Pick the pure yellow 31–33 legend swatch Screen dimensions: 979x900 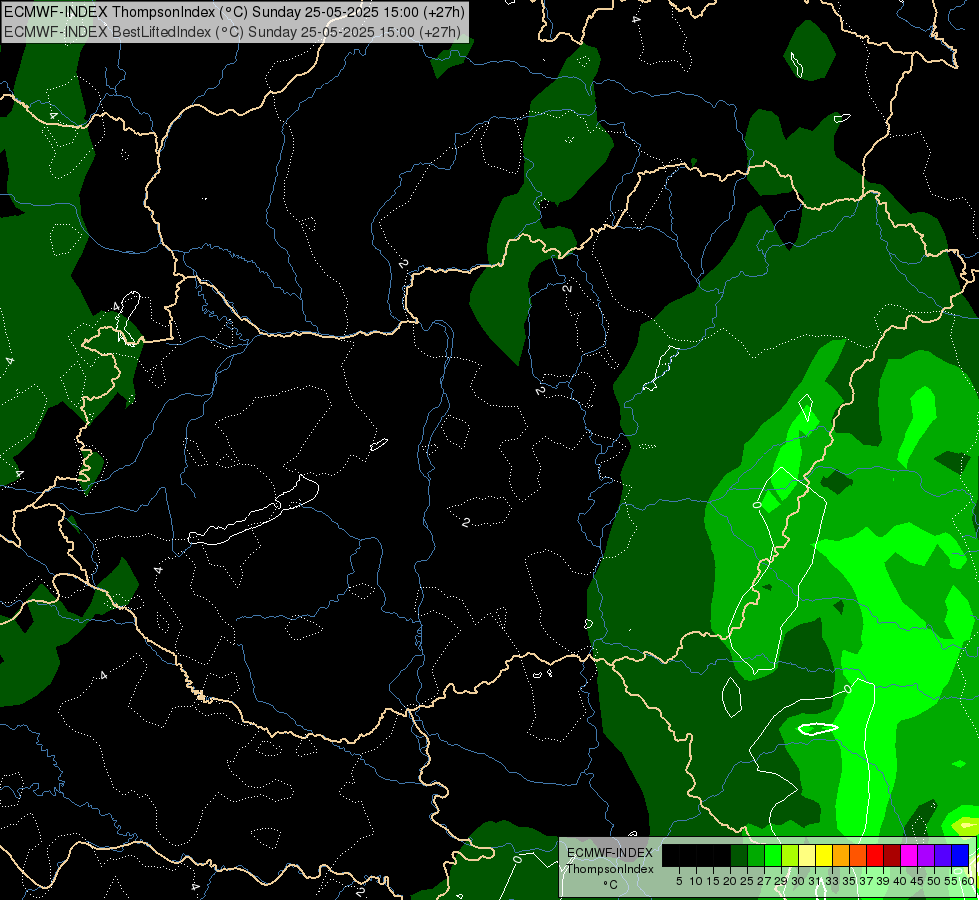tap(824, 855)
